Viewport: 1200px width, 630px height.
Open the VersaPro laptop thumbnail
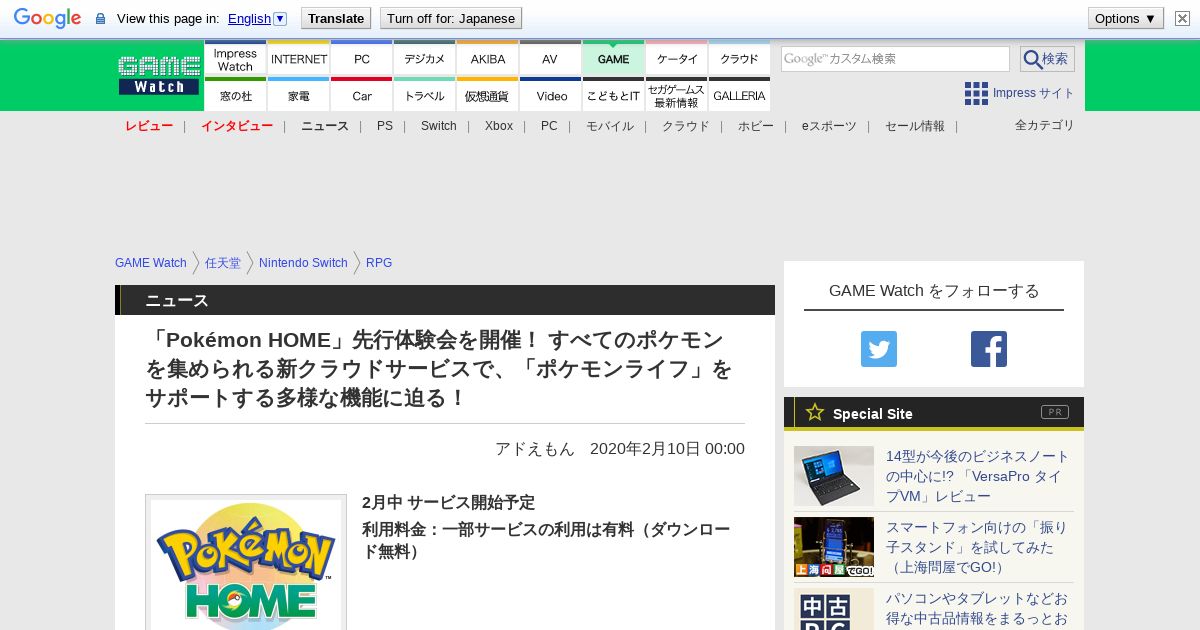[834, 476]
